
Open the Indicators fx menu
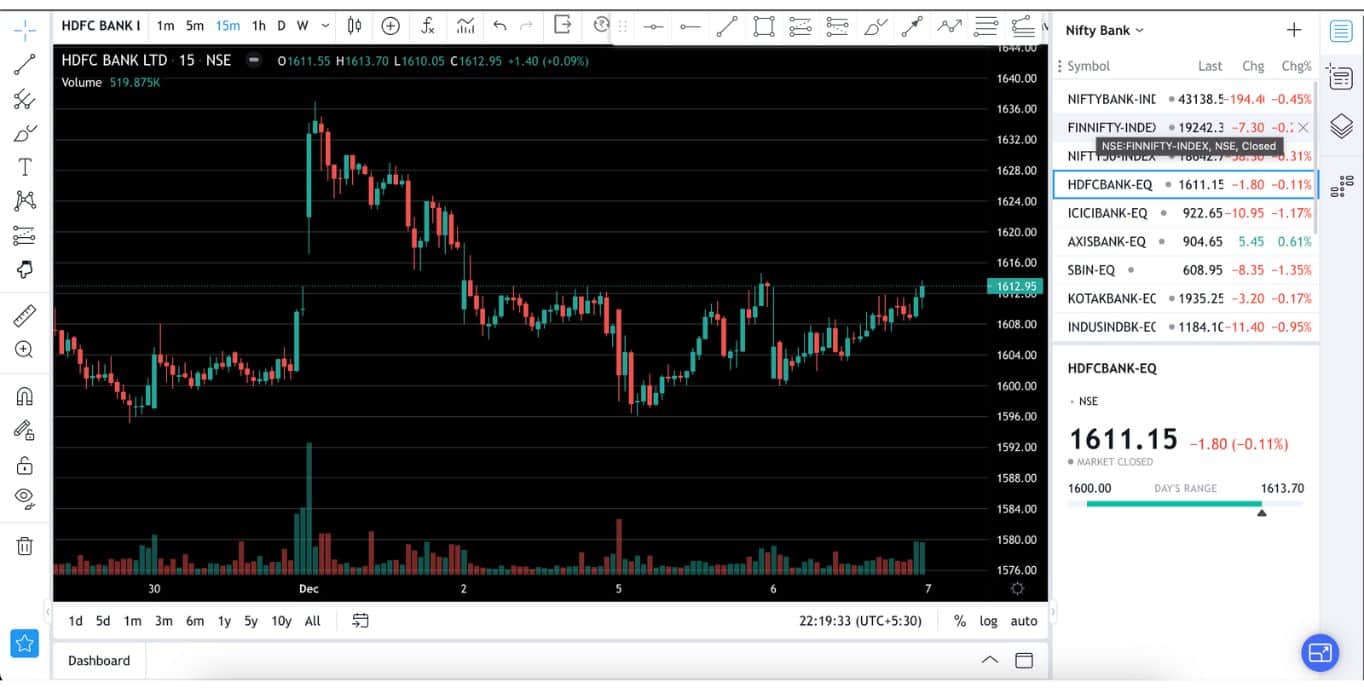(x=428, y=25)
